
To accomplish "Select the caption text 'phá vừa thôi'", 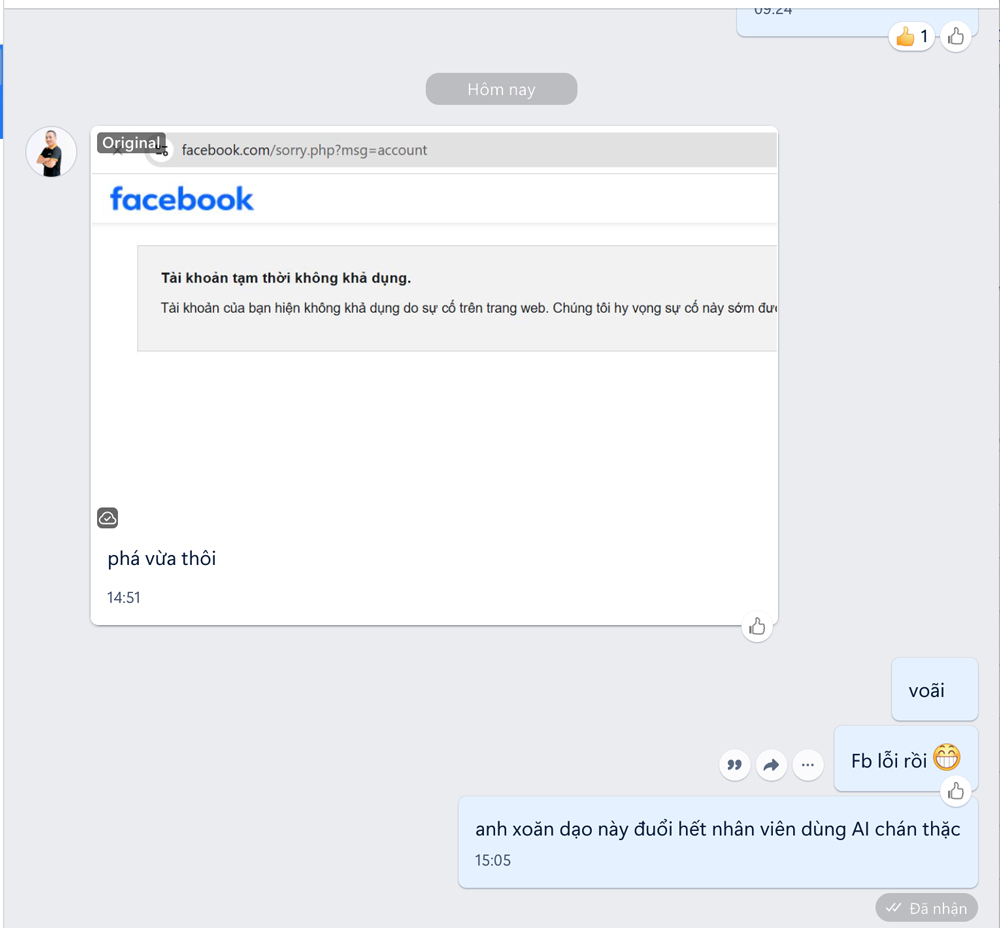I will point(161,558).
